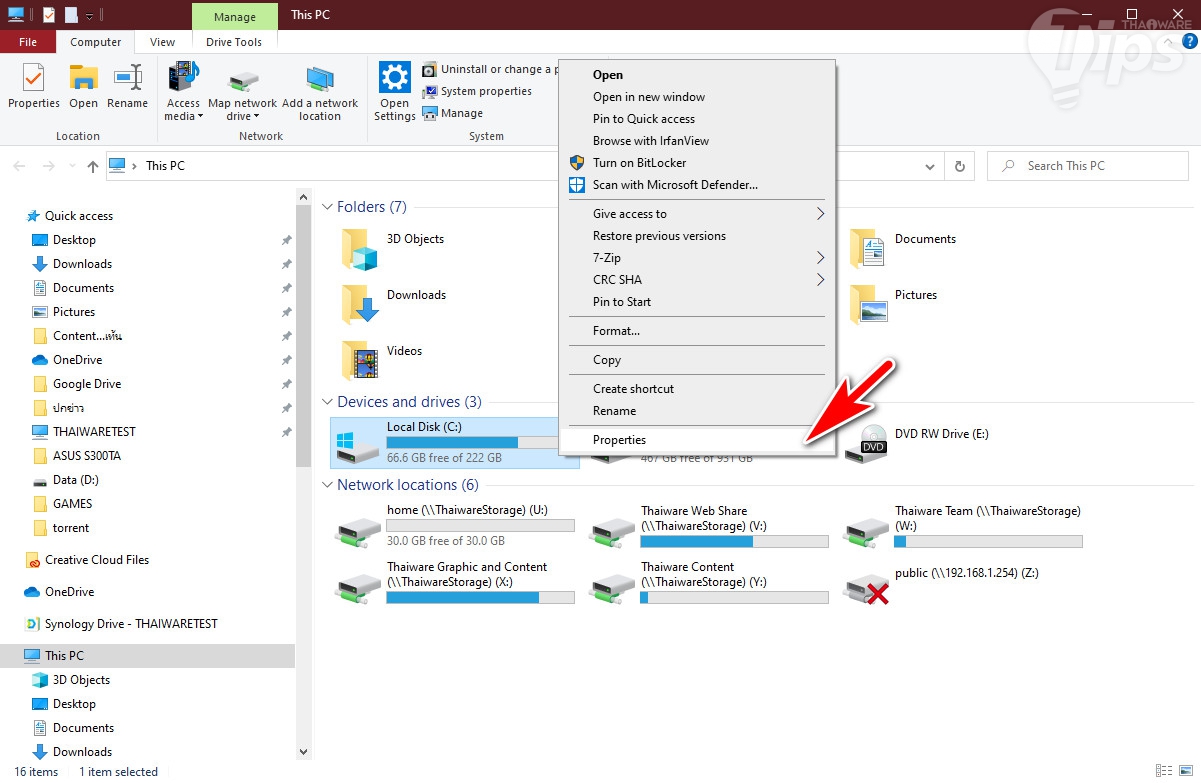The width and height of the screenshot is (1201, 783).
Task: Choose Properties from the context menu
Action: click(x=696, y=440)
